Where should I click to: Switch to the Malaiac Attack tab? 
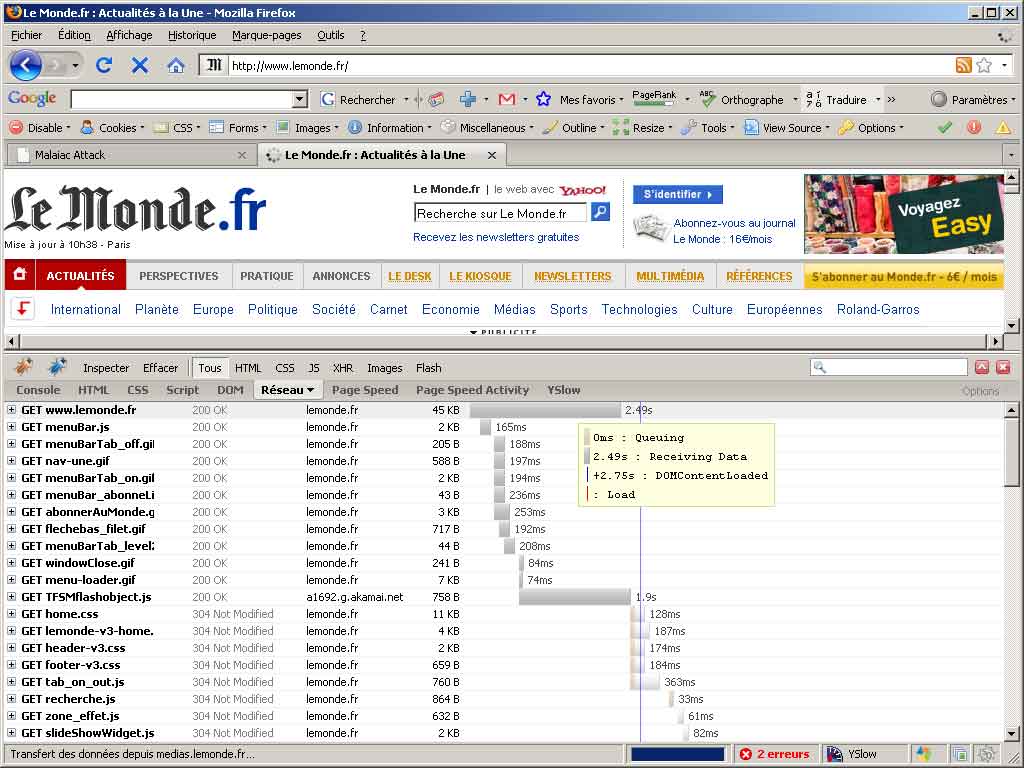point(131,155)
